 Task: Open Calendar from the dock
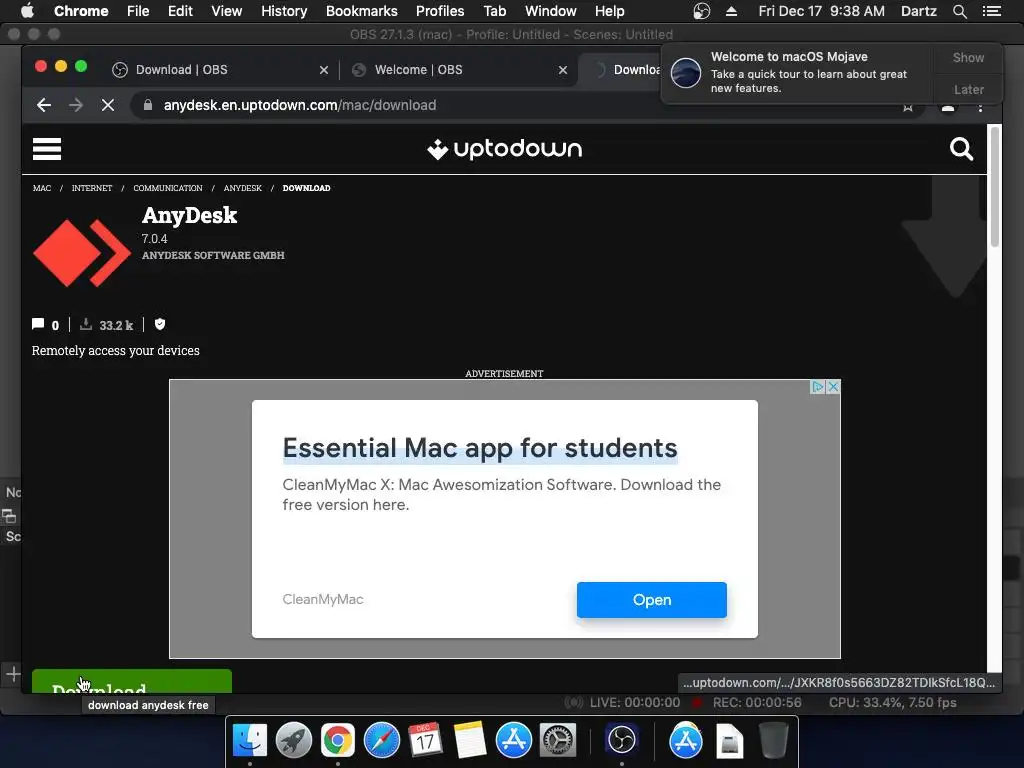tap(425, 741)
